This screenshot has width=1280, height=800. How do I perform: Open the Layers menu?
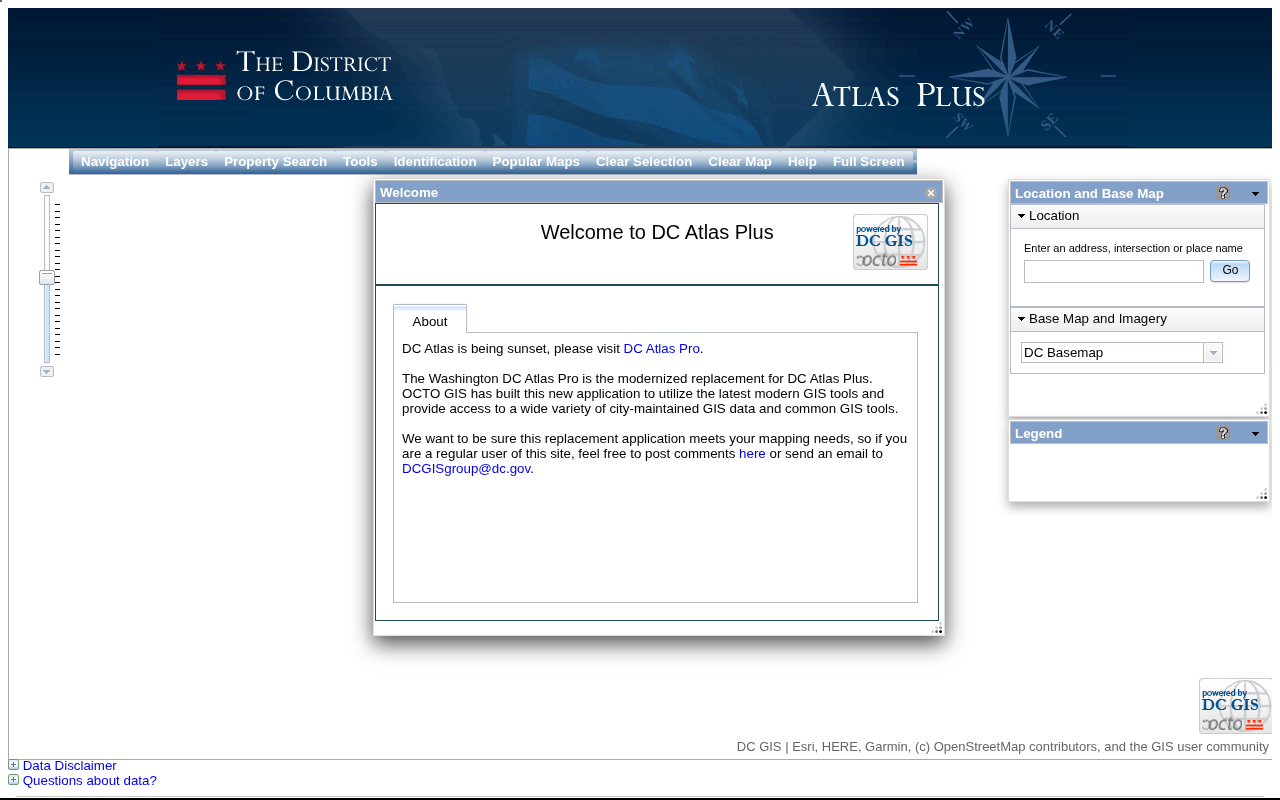186,162
